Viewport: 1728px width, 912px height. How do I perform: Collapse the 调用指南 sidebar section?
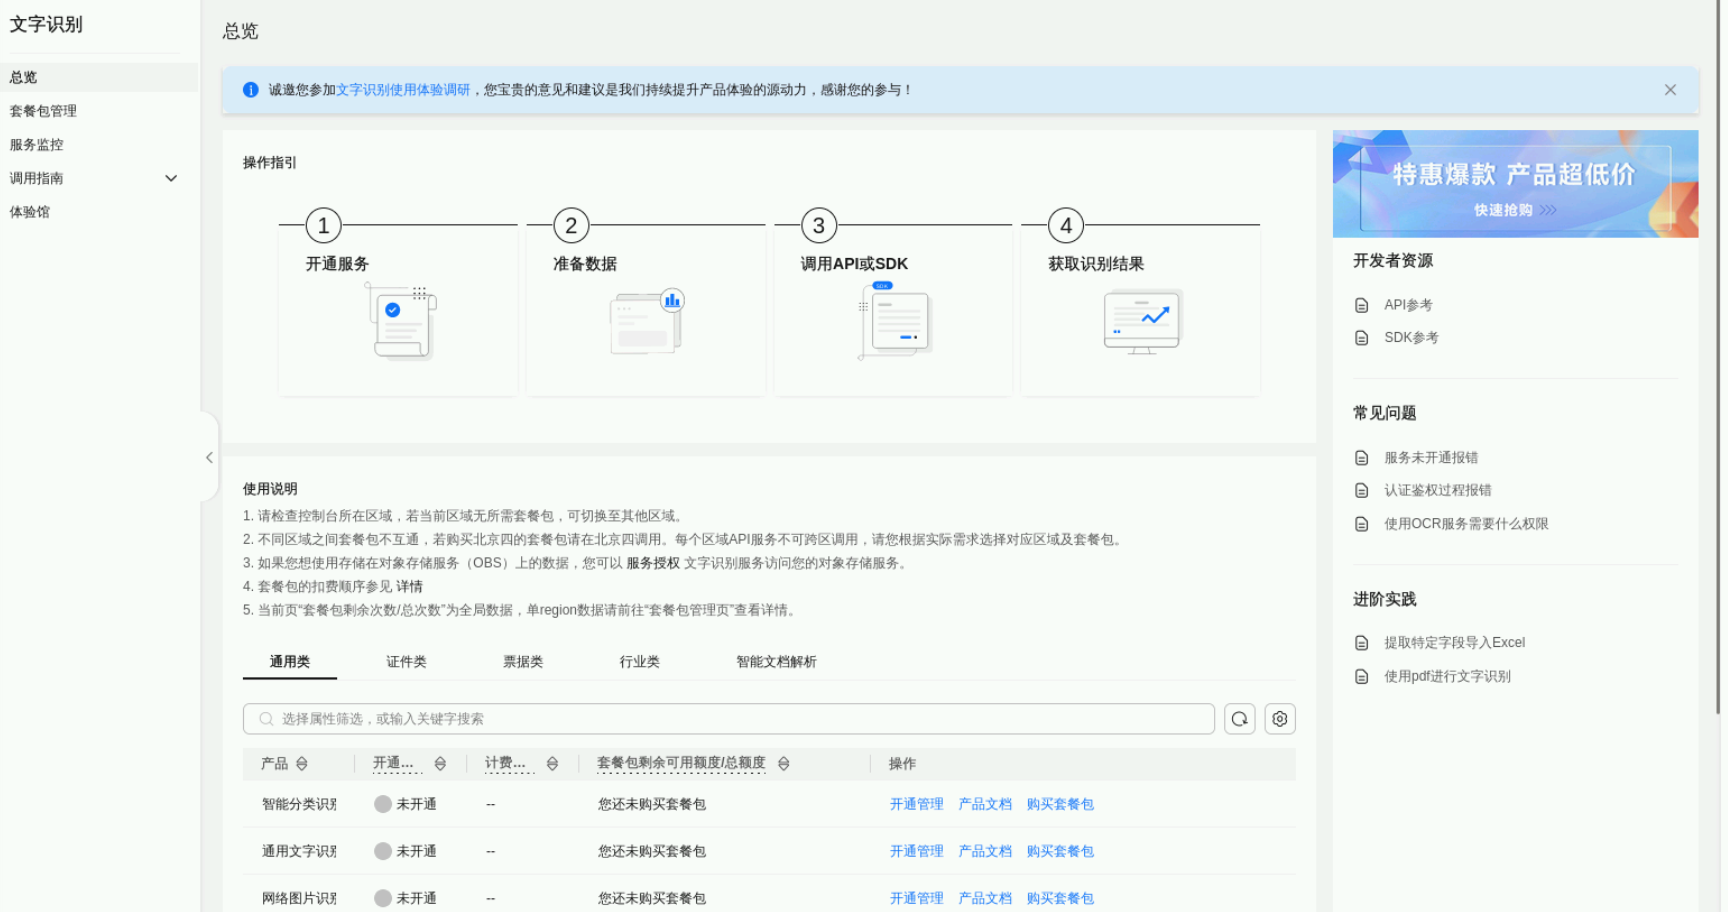pyautogui.click(x=171, y=177)
